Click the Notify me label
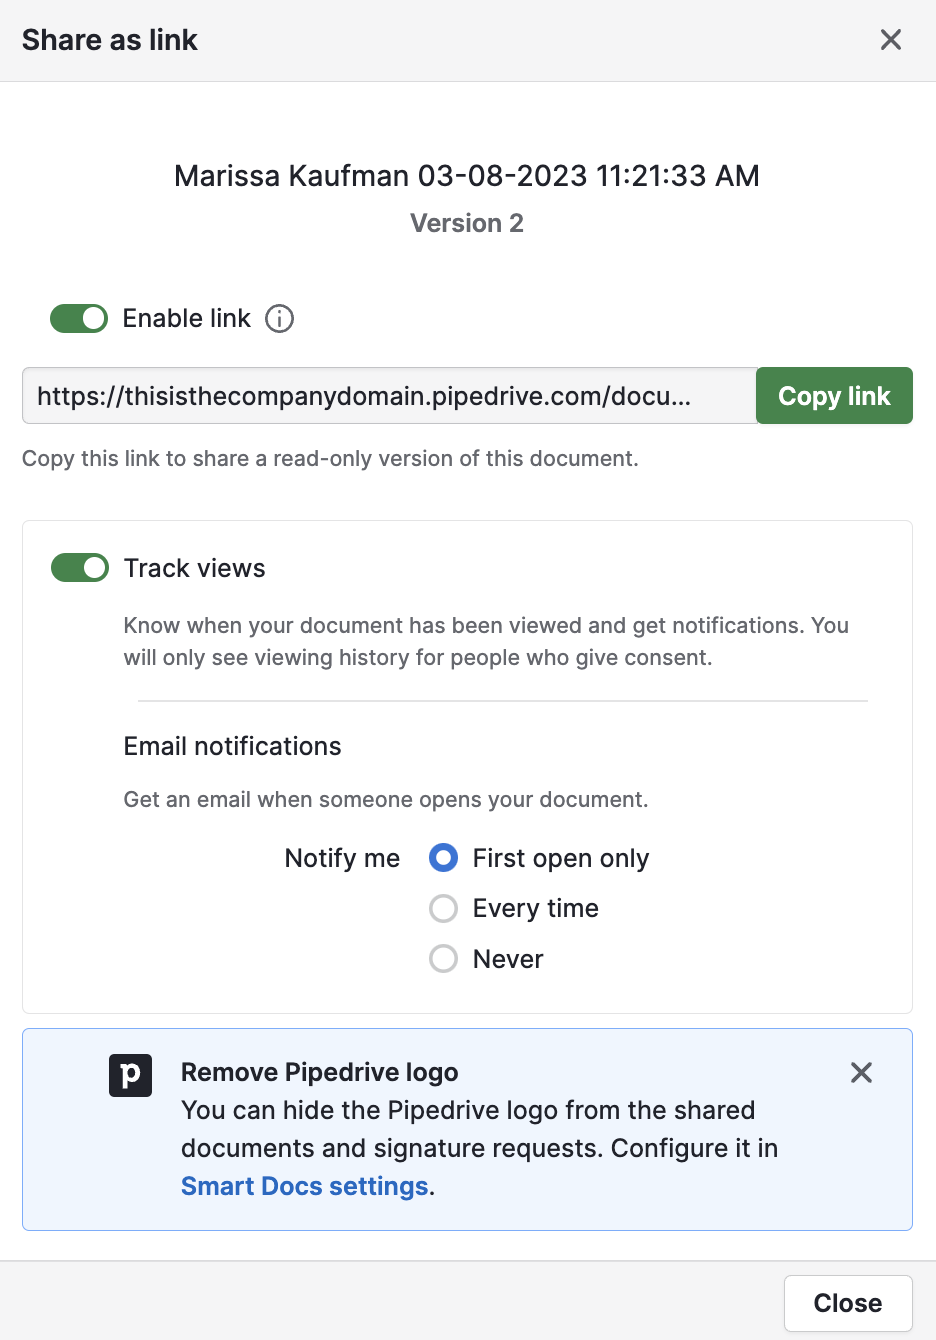 pos(342,858)
